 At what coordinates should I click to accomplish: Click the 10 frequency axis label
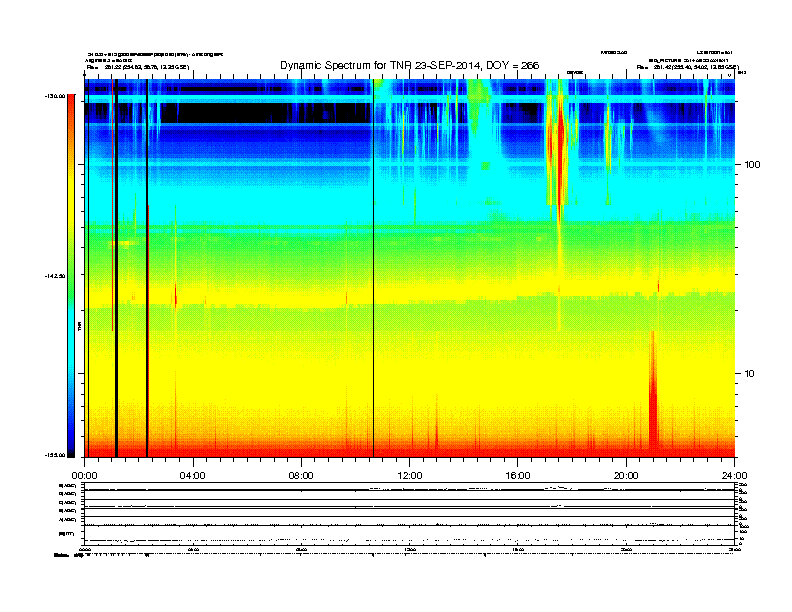pyautogui.click(x=750, y=374)
